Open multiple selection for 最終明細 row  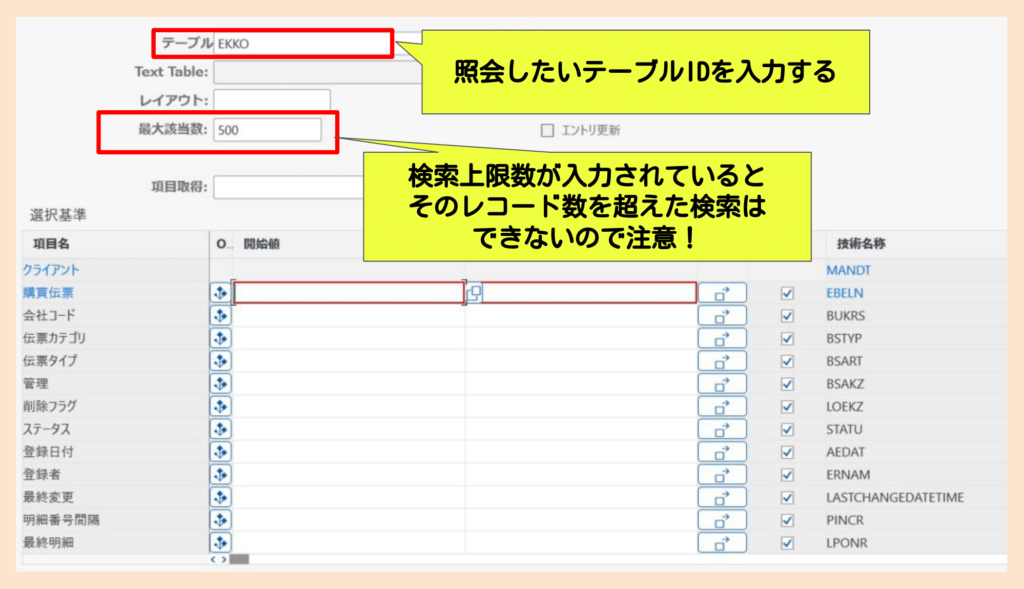[220, 541]
